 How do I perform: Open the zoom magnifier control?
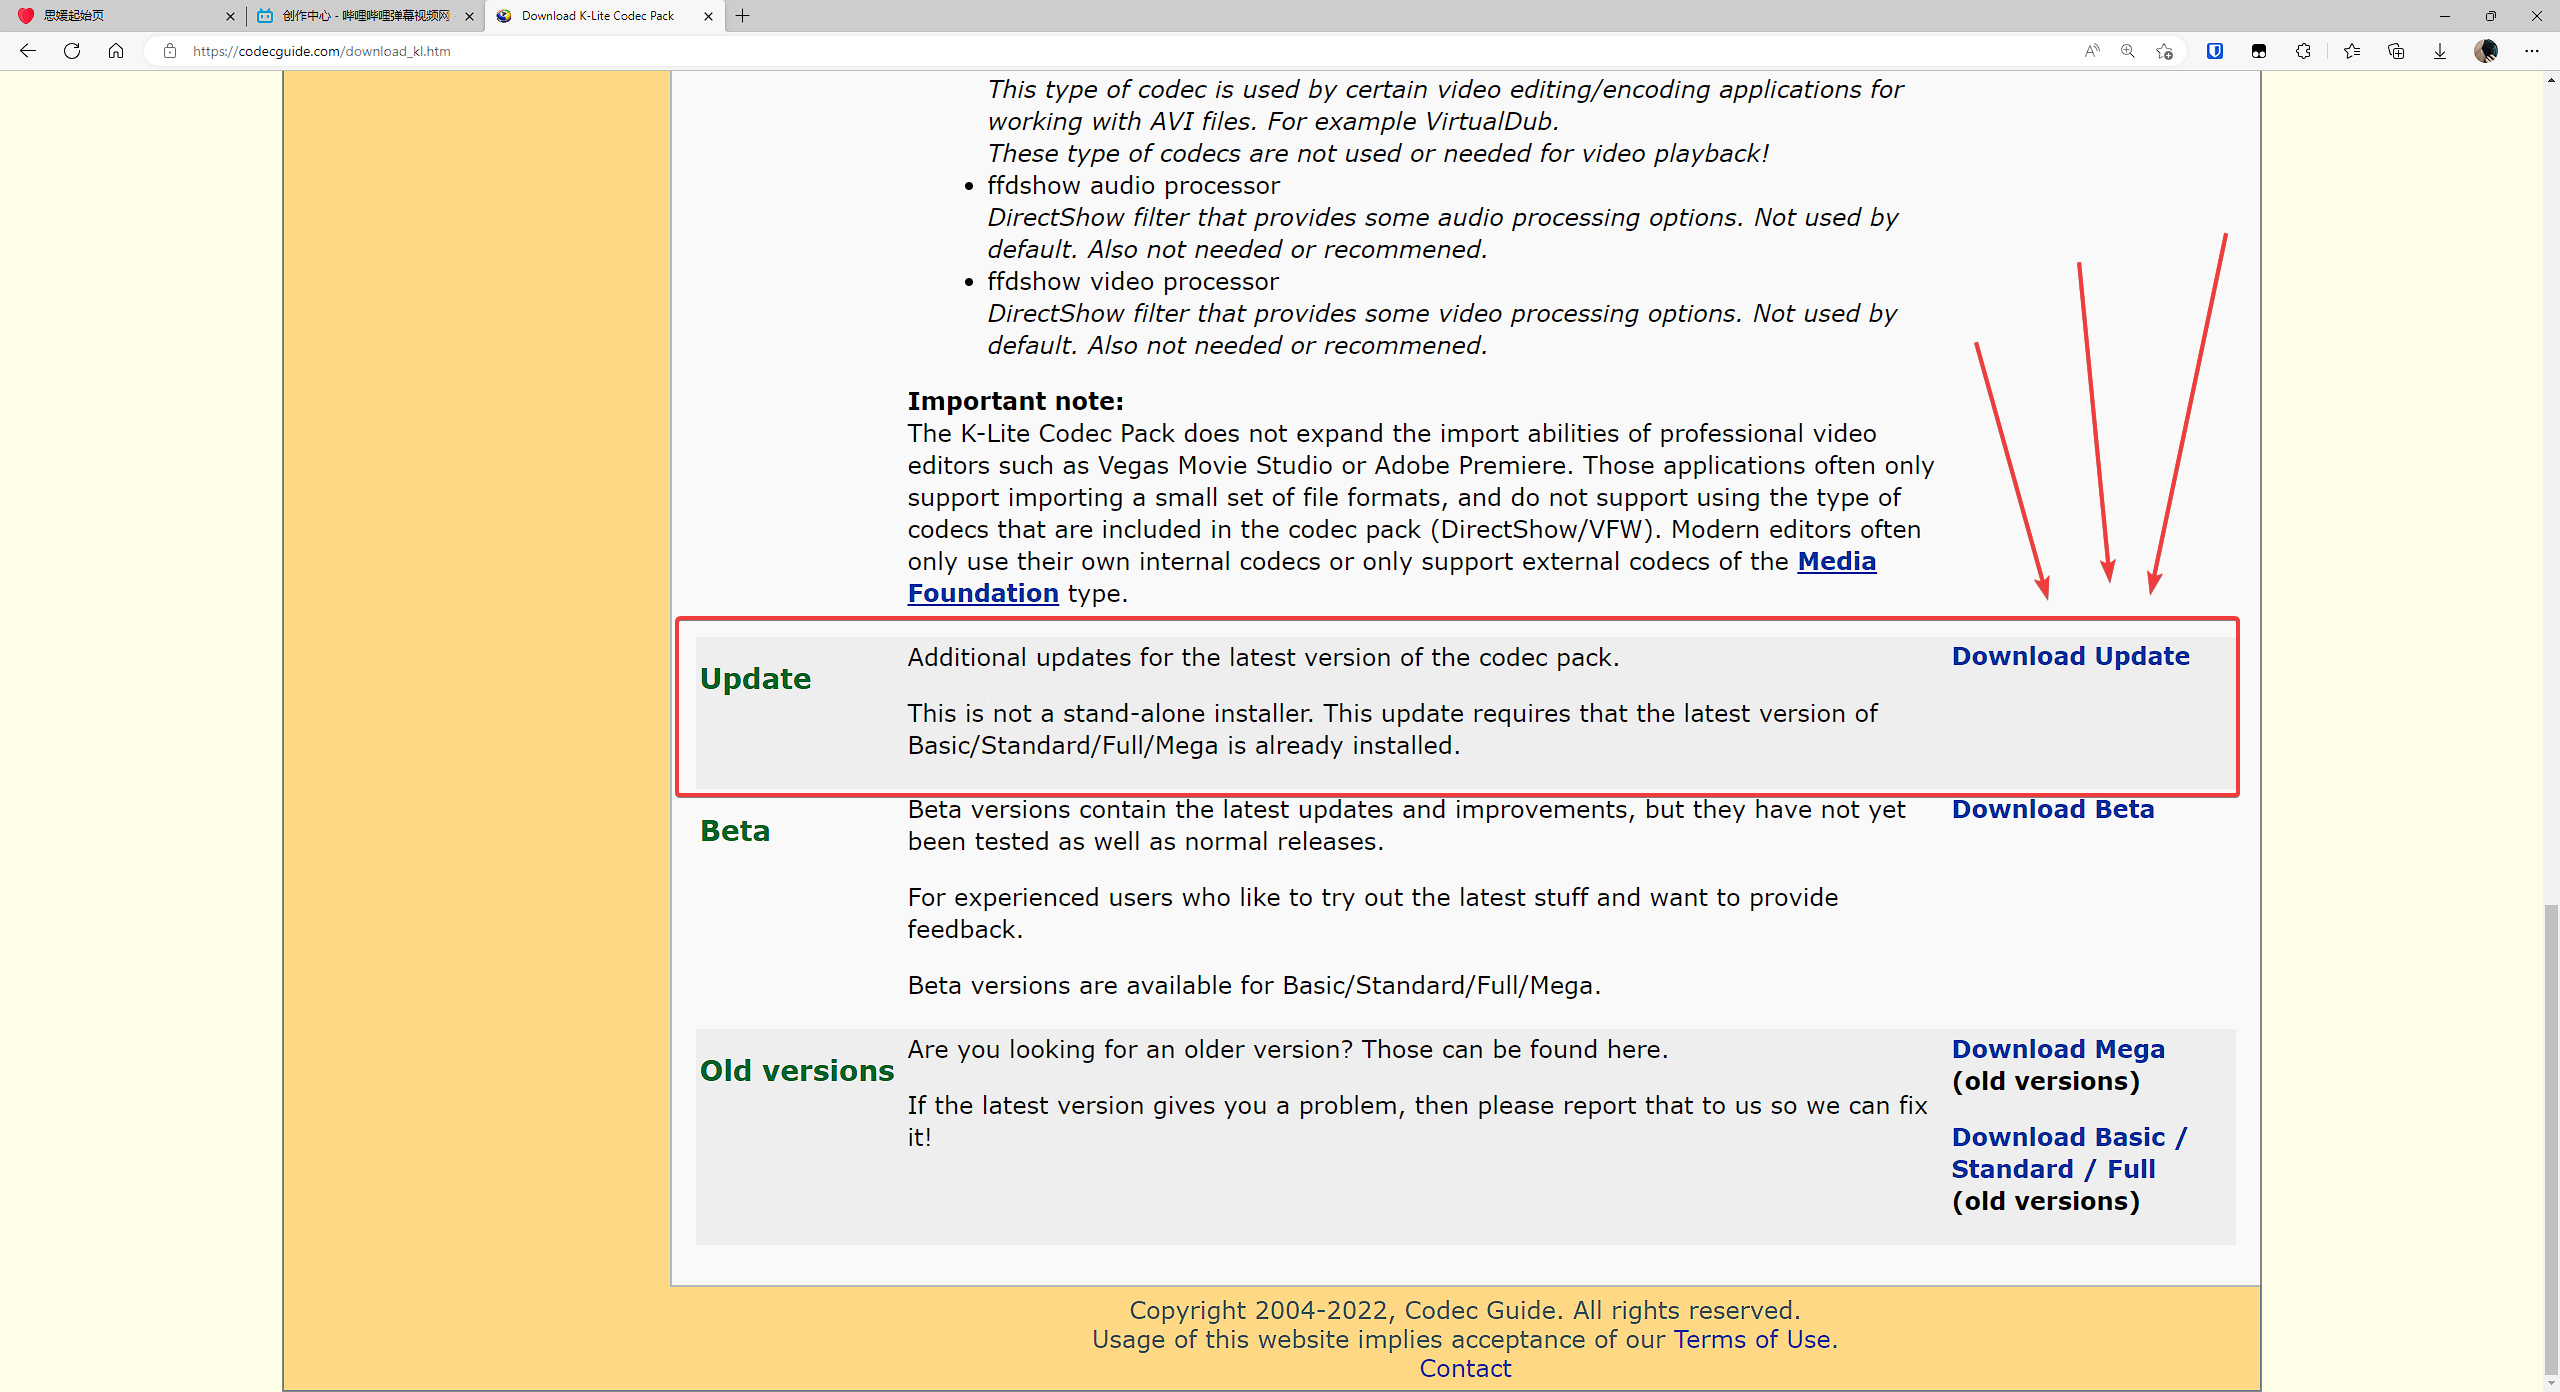(2127, 51)
